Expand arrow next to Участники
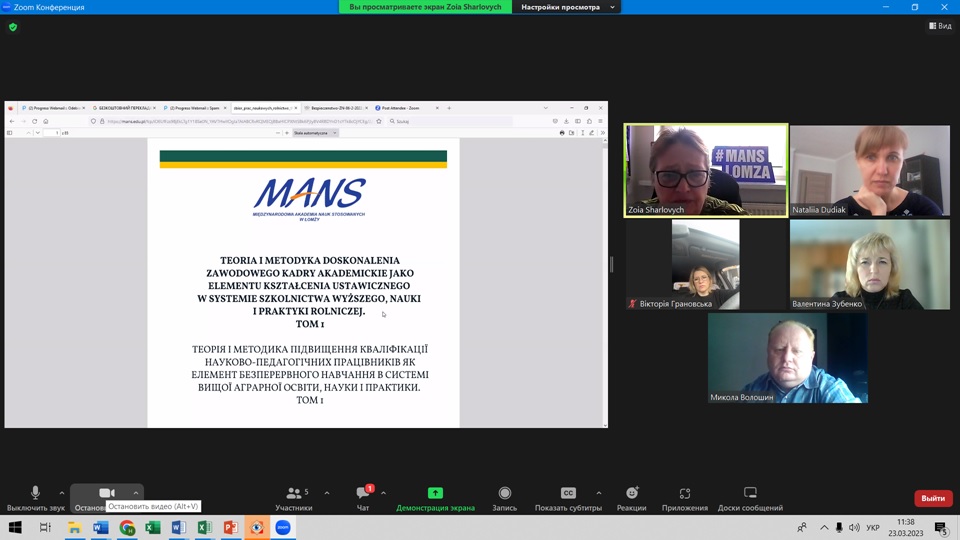The image size is (960, 540). (x=327, y=493)
